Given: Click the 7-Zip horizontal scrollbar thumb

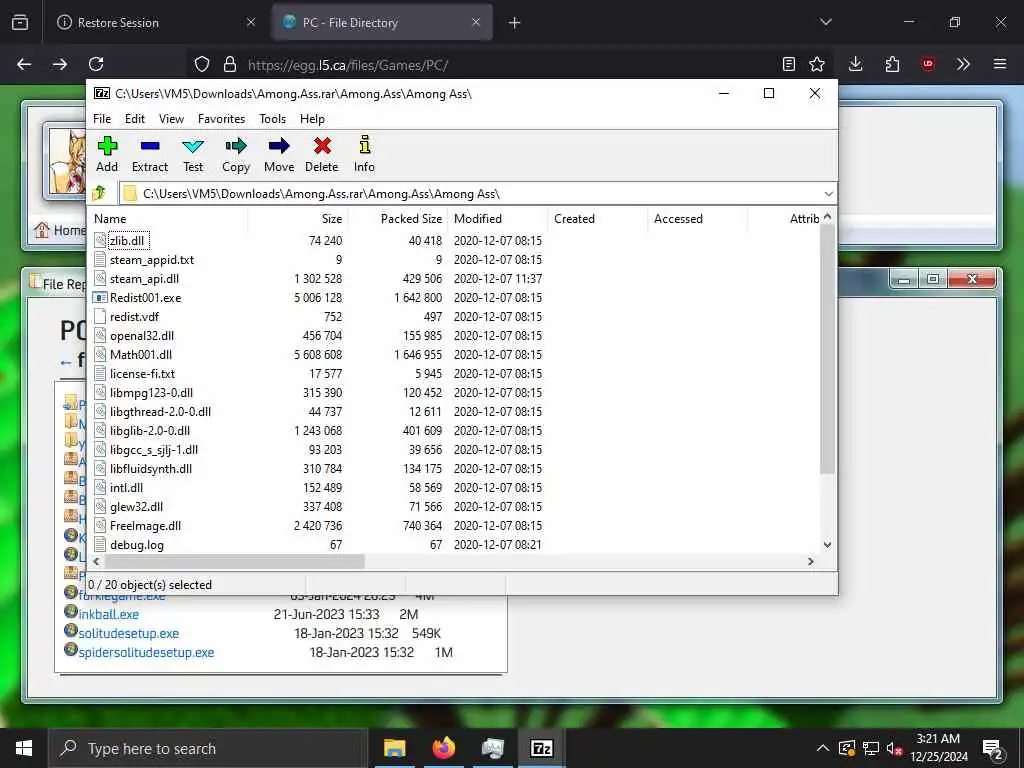Looking at the screenshot, I should pyautogui.click(x=234, y=561).
